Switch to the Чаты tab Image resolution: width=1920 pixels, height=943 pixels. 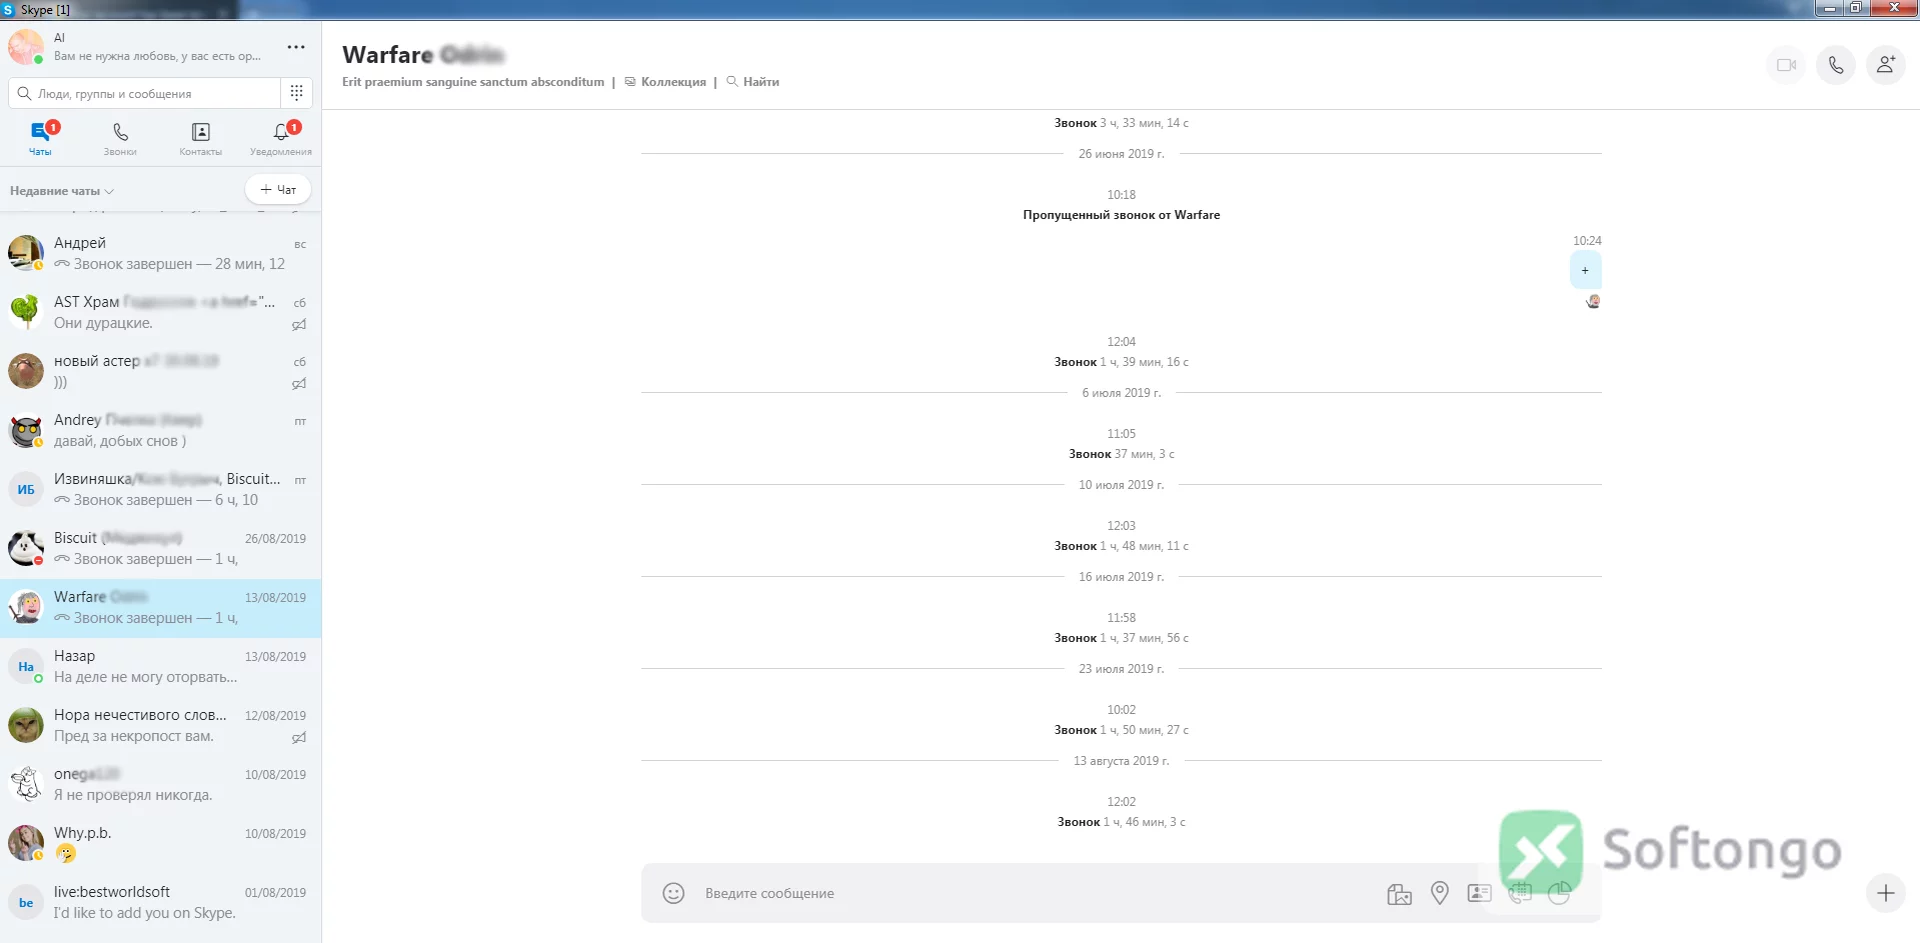pyautogui.click(x=40, y=139)
